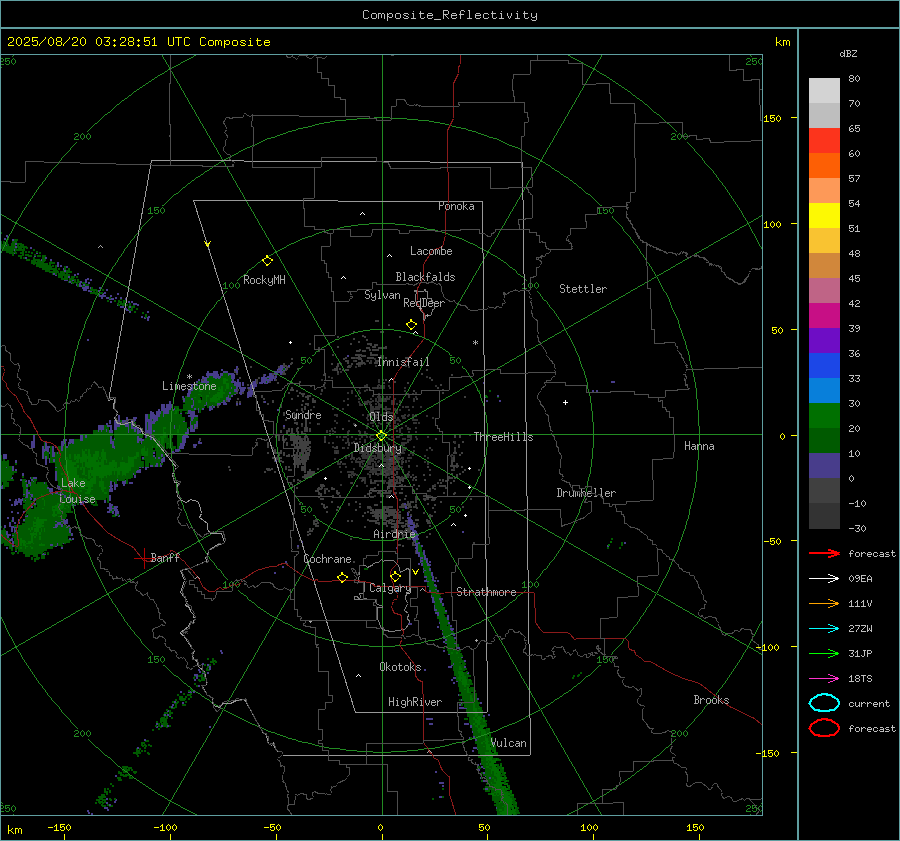Click the Hanna label
Screen dimensions: 900x841
coord(699,446)
